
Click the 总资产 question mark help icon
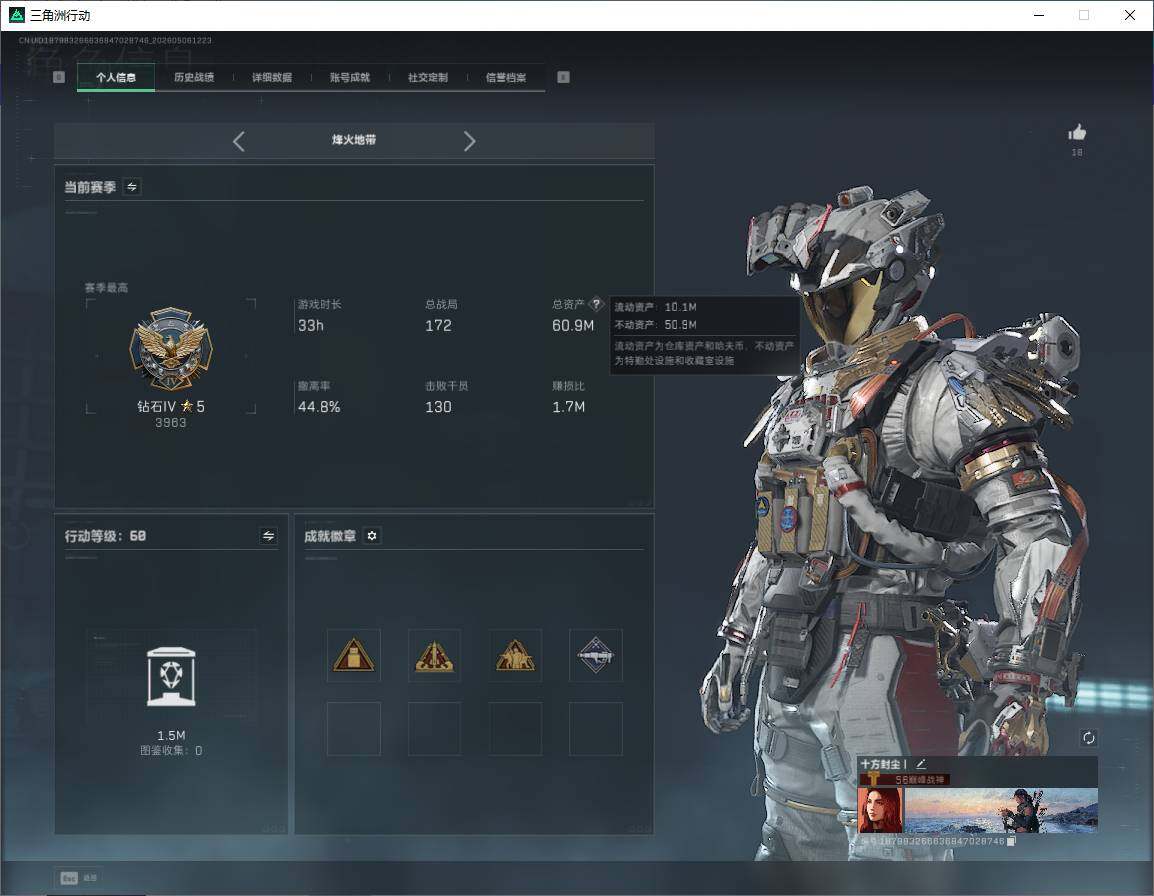coord(596,303)
